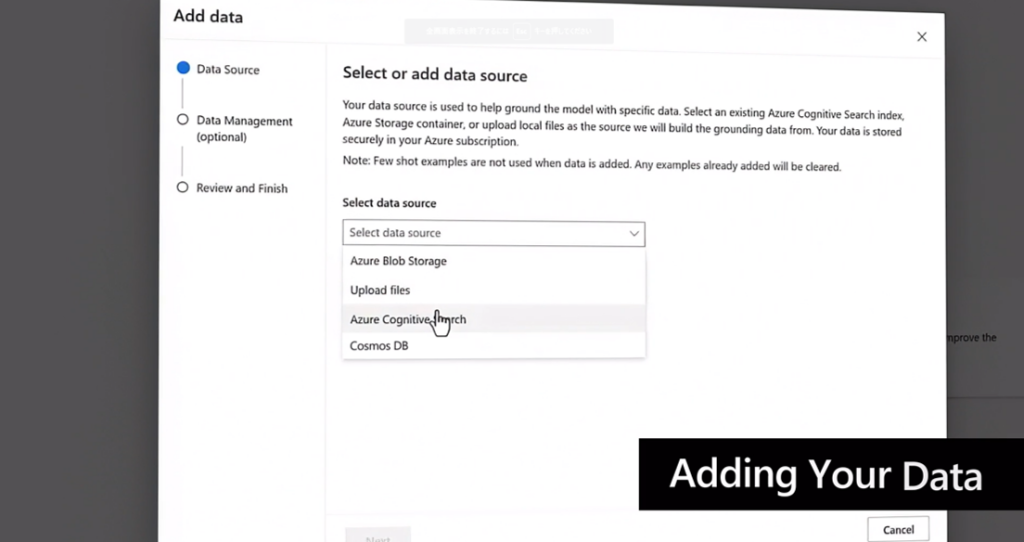Viewport: 1024px width, 542px height.
Task: Click the Cancel button
Action: [x=898, y=530]
